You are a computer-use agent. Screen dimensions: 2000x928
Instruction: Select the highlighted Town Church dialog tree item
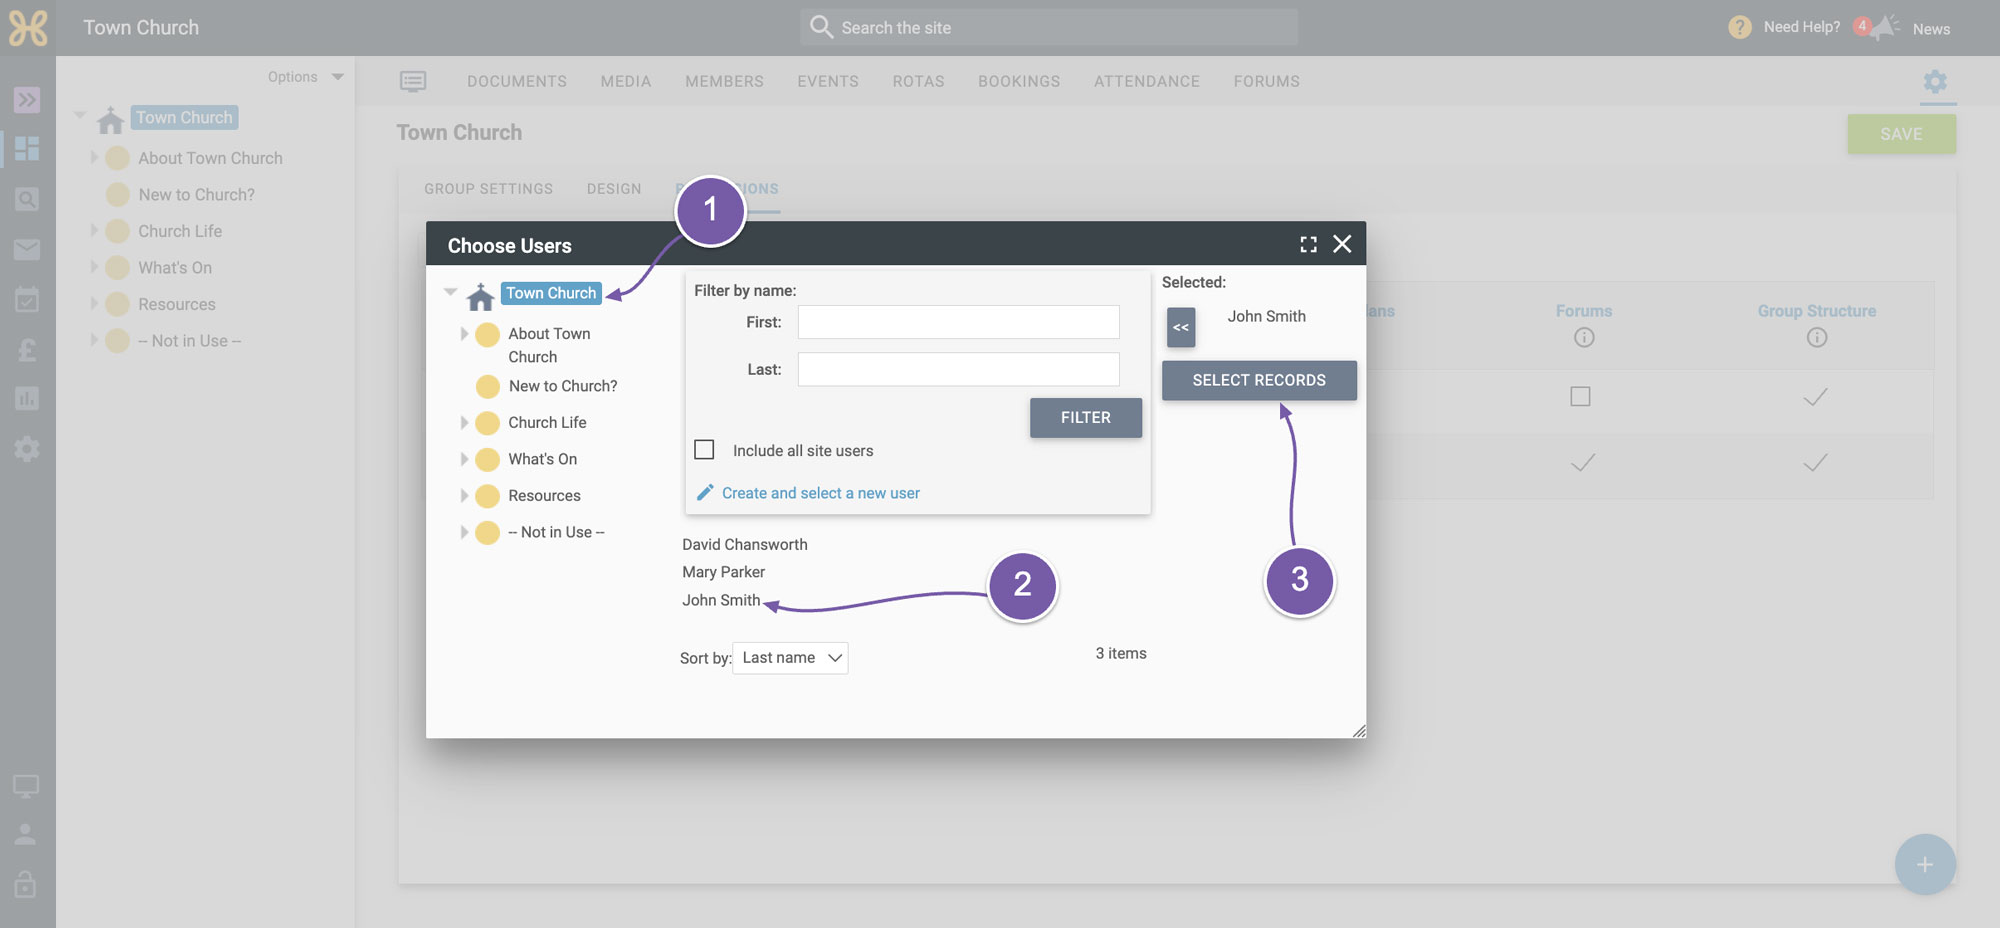(x=551, y=293)
